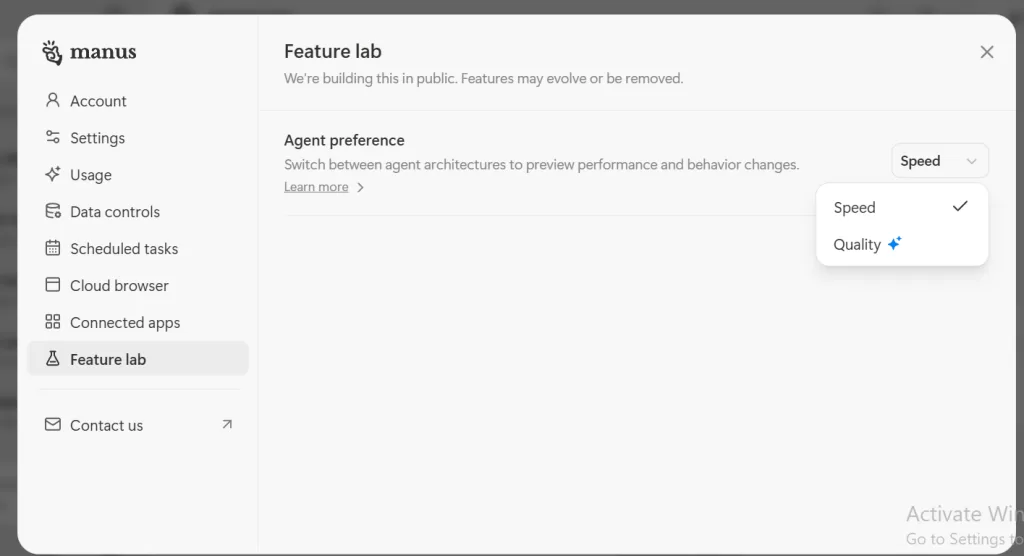This screenshot has height=556, width=1024.
Task: Click the chevron next to Learn more
Action: pyautogui.click(x=361, y=187)
